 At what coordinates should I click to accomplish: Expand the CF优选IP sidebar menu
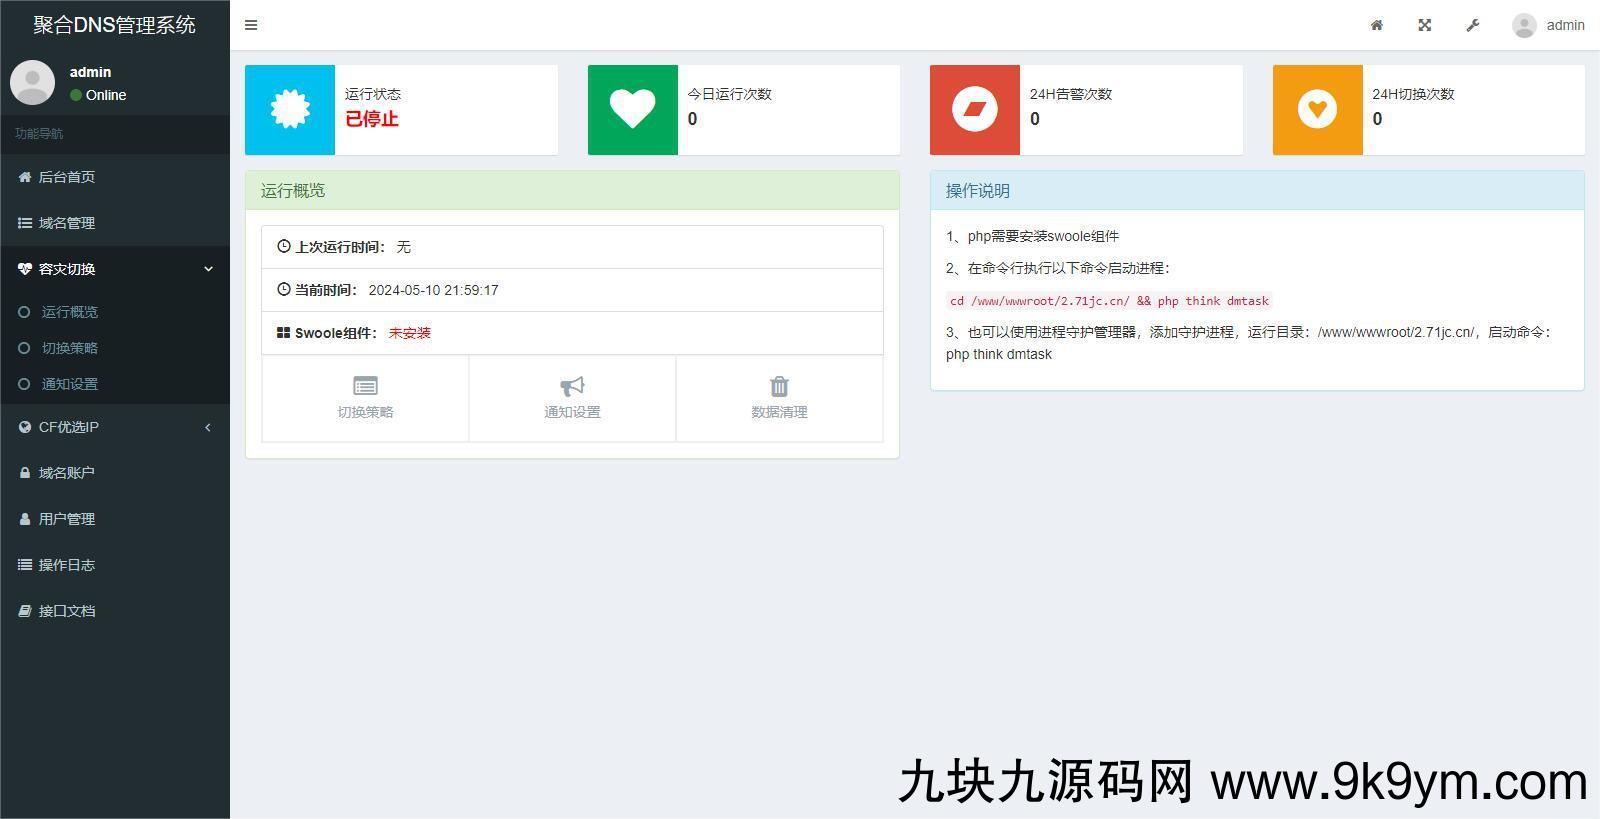(x=115, y=427)
